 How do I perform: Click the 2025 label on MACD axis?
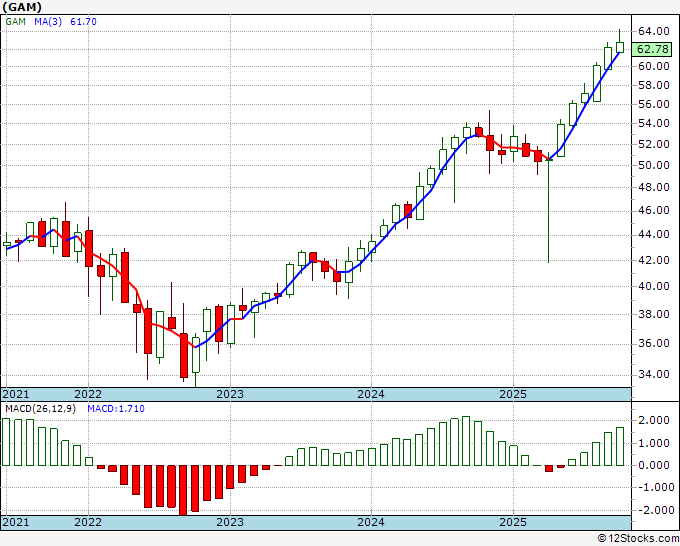[513, 522]
